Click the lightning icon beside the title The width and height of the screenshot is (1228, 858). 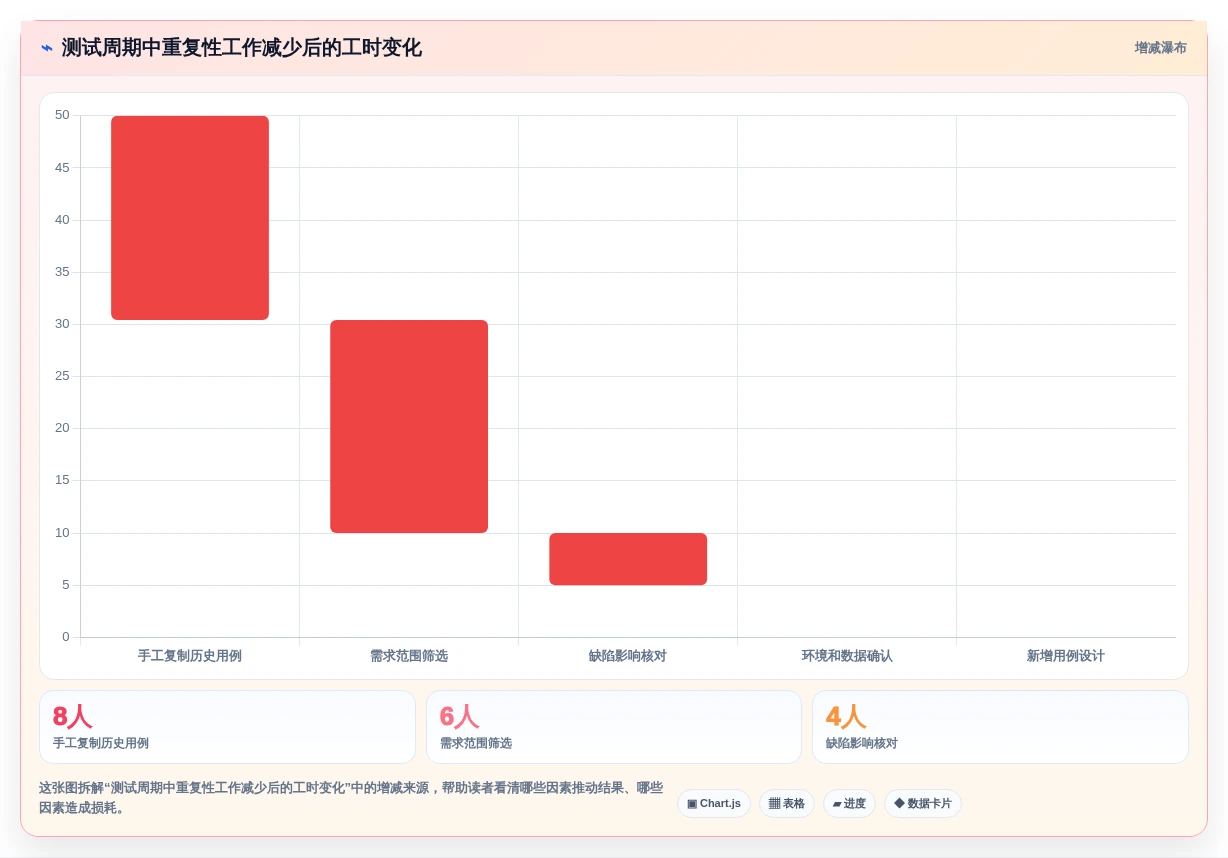click(46, 48)
